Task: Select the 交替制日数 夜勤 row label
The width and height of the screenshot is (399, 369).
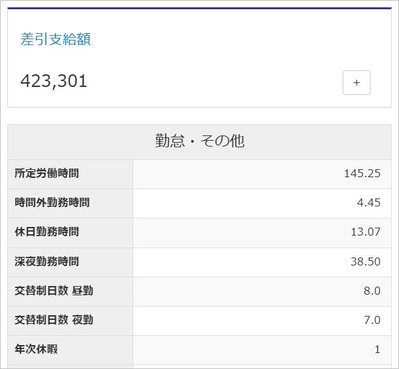Action: point(54,320)
